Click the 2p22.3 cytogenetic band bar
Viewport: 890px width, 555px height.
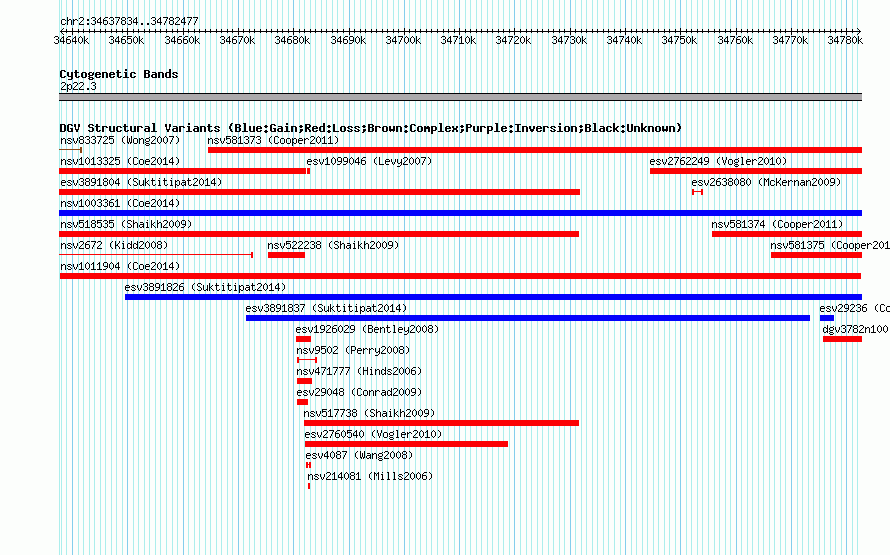pyautogui.click(x=460, y=97)
